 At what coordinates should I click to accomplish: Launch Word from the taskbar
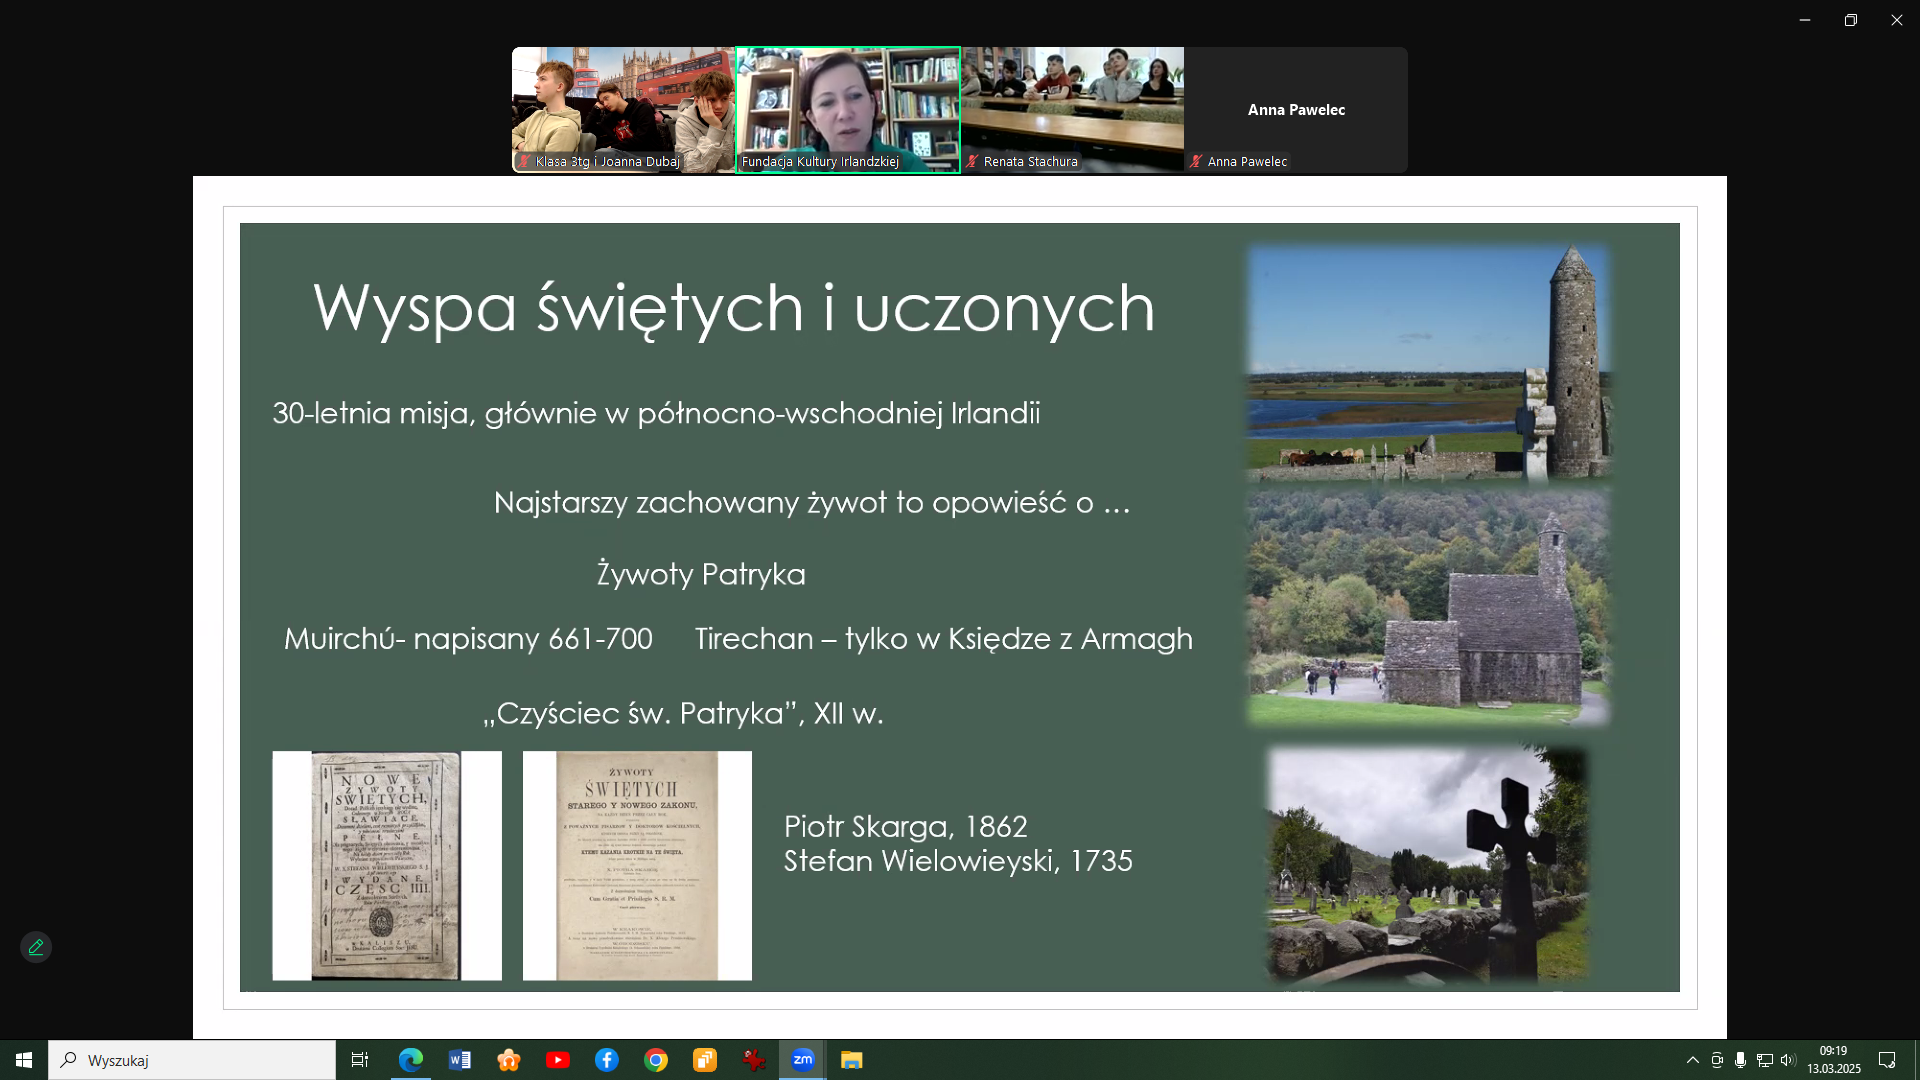pyautogui.click(x=459, y=1060)
